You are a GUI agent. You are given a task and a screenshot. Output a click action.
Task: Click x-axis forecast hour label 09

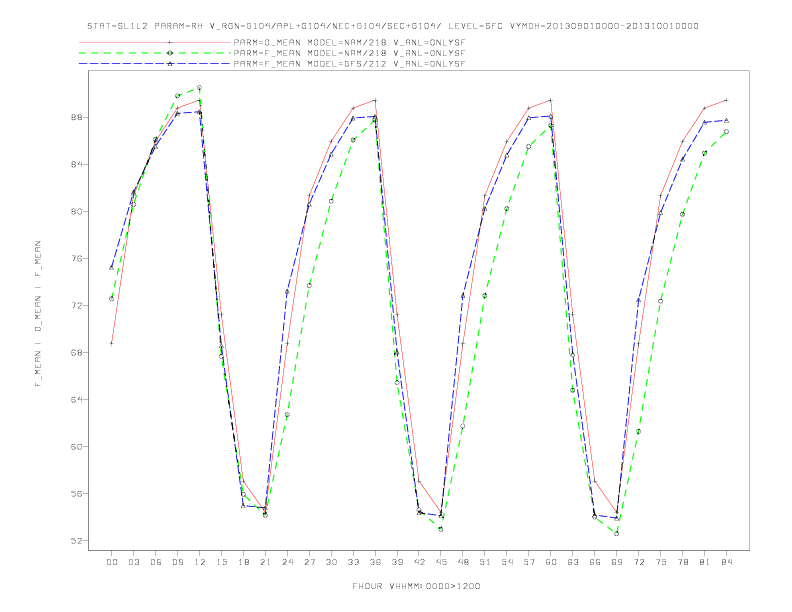pyautogui.click(x=178, y=562)
